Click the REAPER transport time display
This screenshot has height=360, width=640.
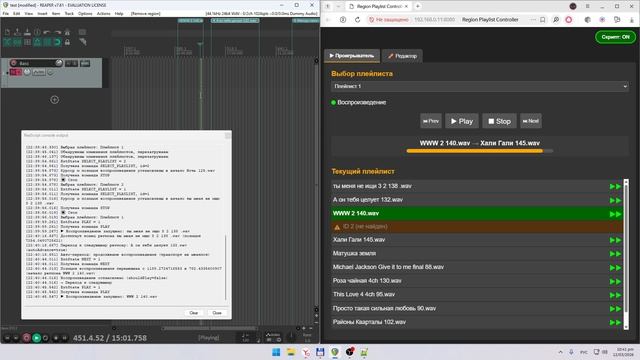110,338
